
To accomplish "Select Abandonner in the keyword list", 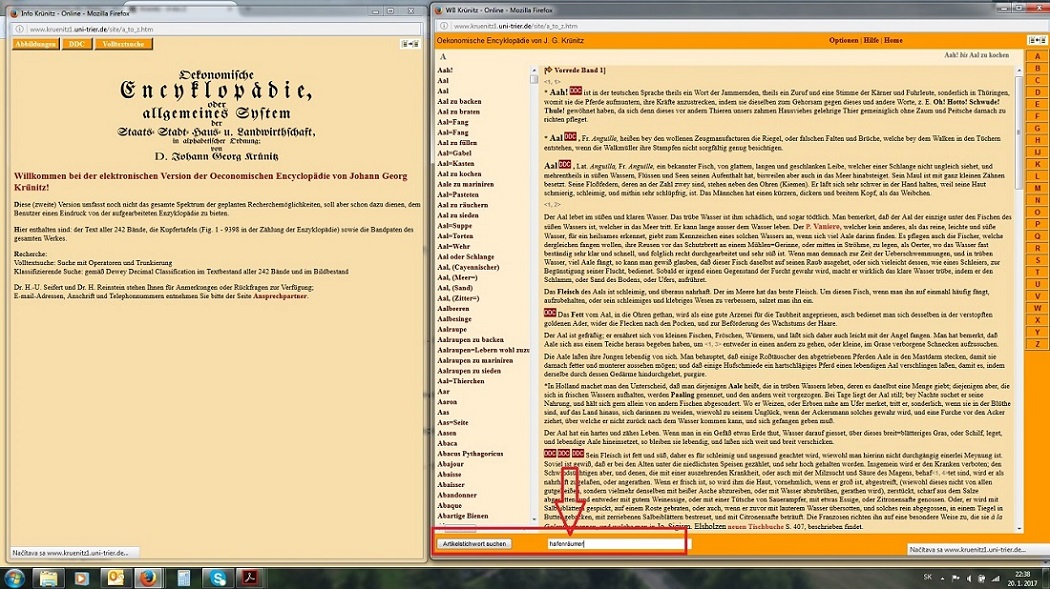I will click(x=457, y=495).
